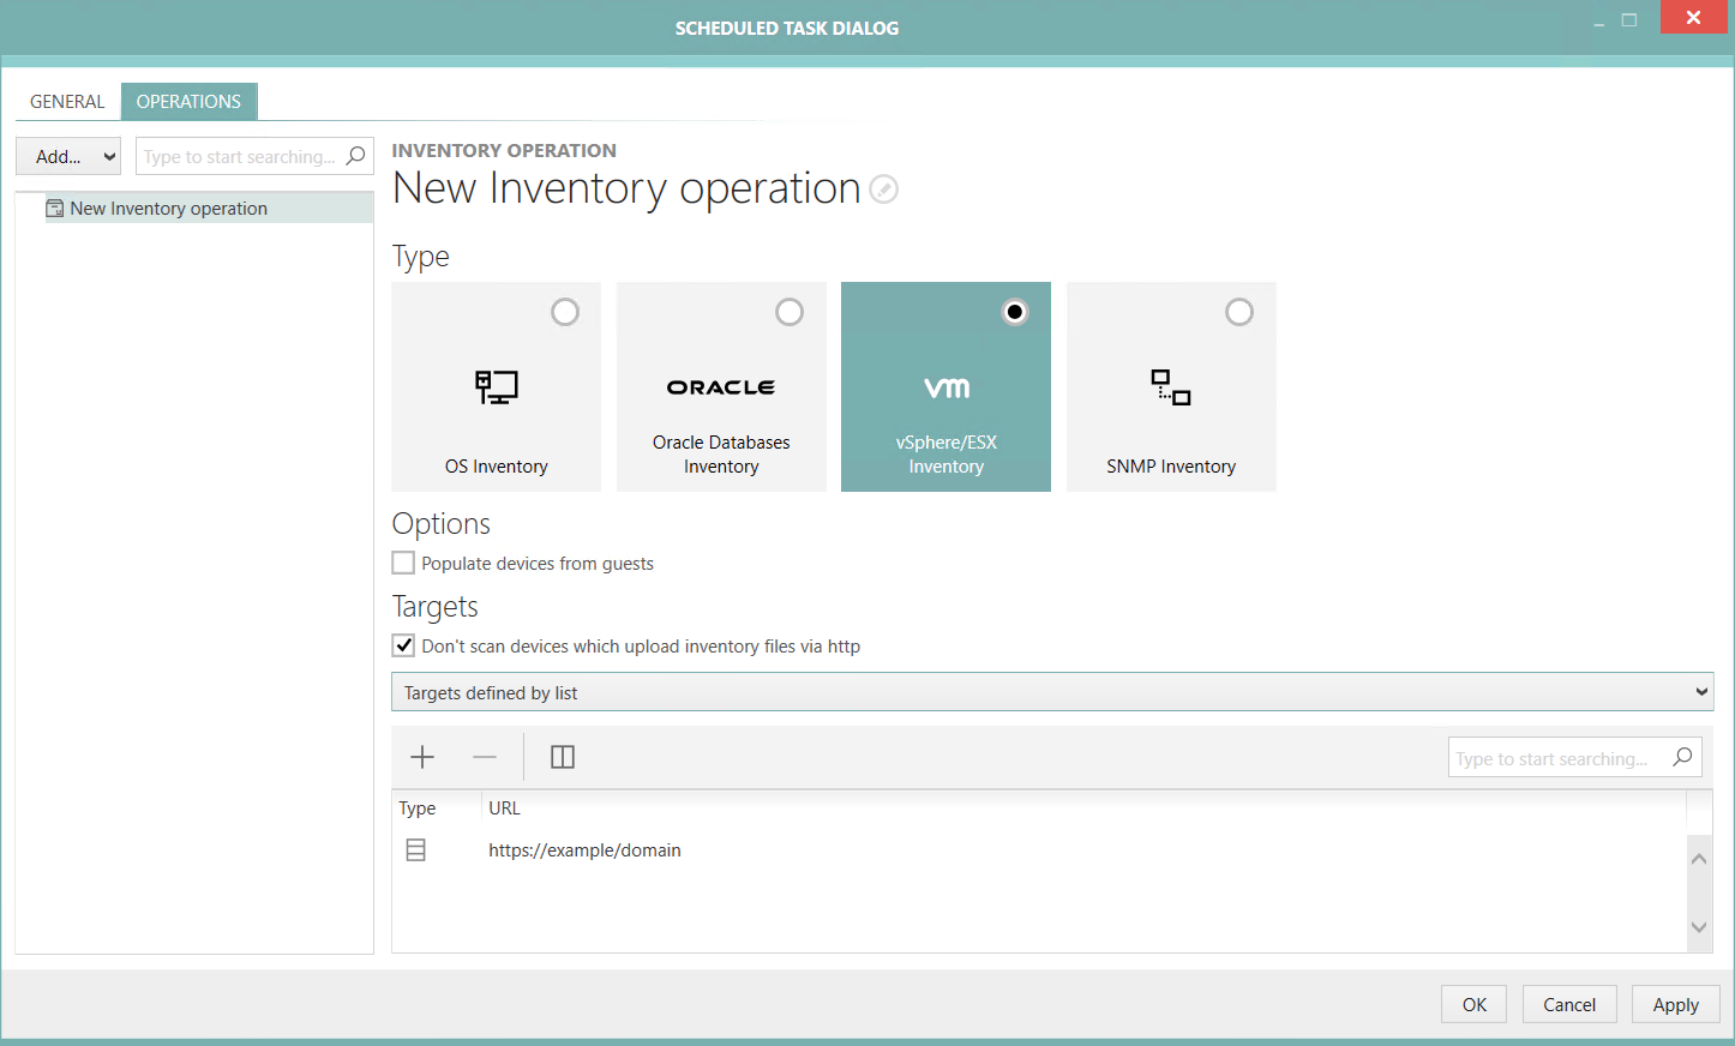Viewport: 1735px width, 1046px height.
Task: Click the Oracle Databases Inventory tile icon
Action: pyautogui.click(x=721, y=387)
